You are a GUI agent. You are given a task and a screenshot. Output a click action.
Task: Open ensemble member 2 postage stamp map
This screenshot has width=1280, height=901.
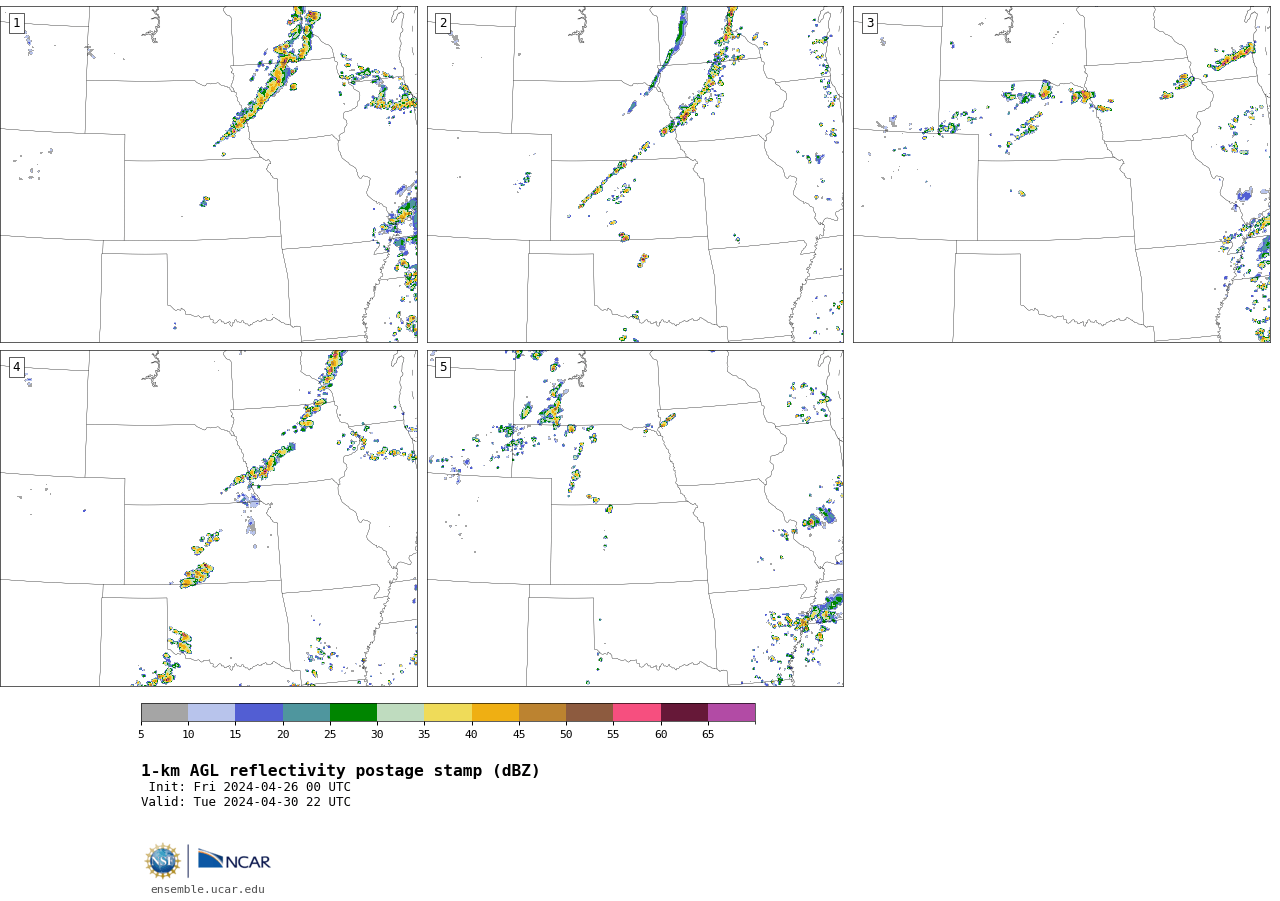pyautogui.click(x=635, y=174)
